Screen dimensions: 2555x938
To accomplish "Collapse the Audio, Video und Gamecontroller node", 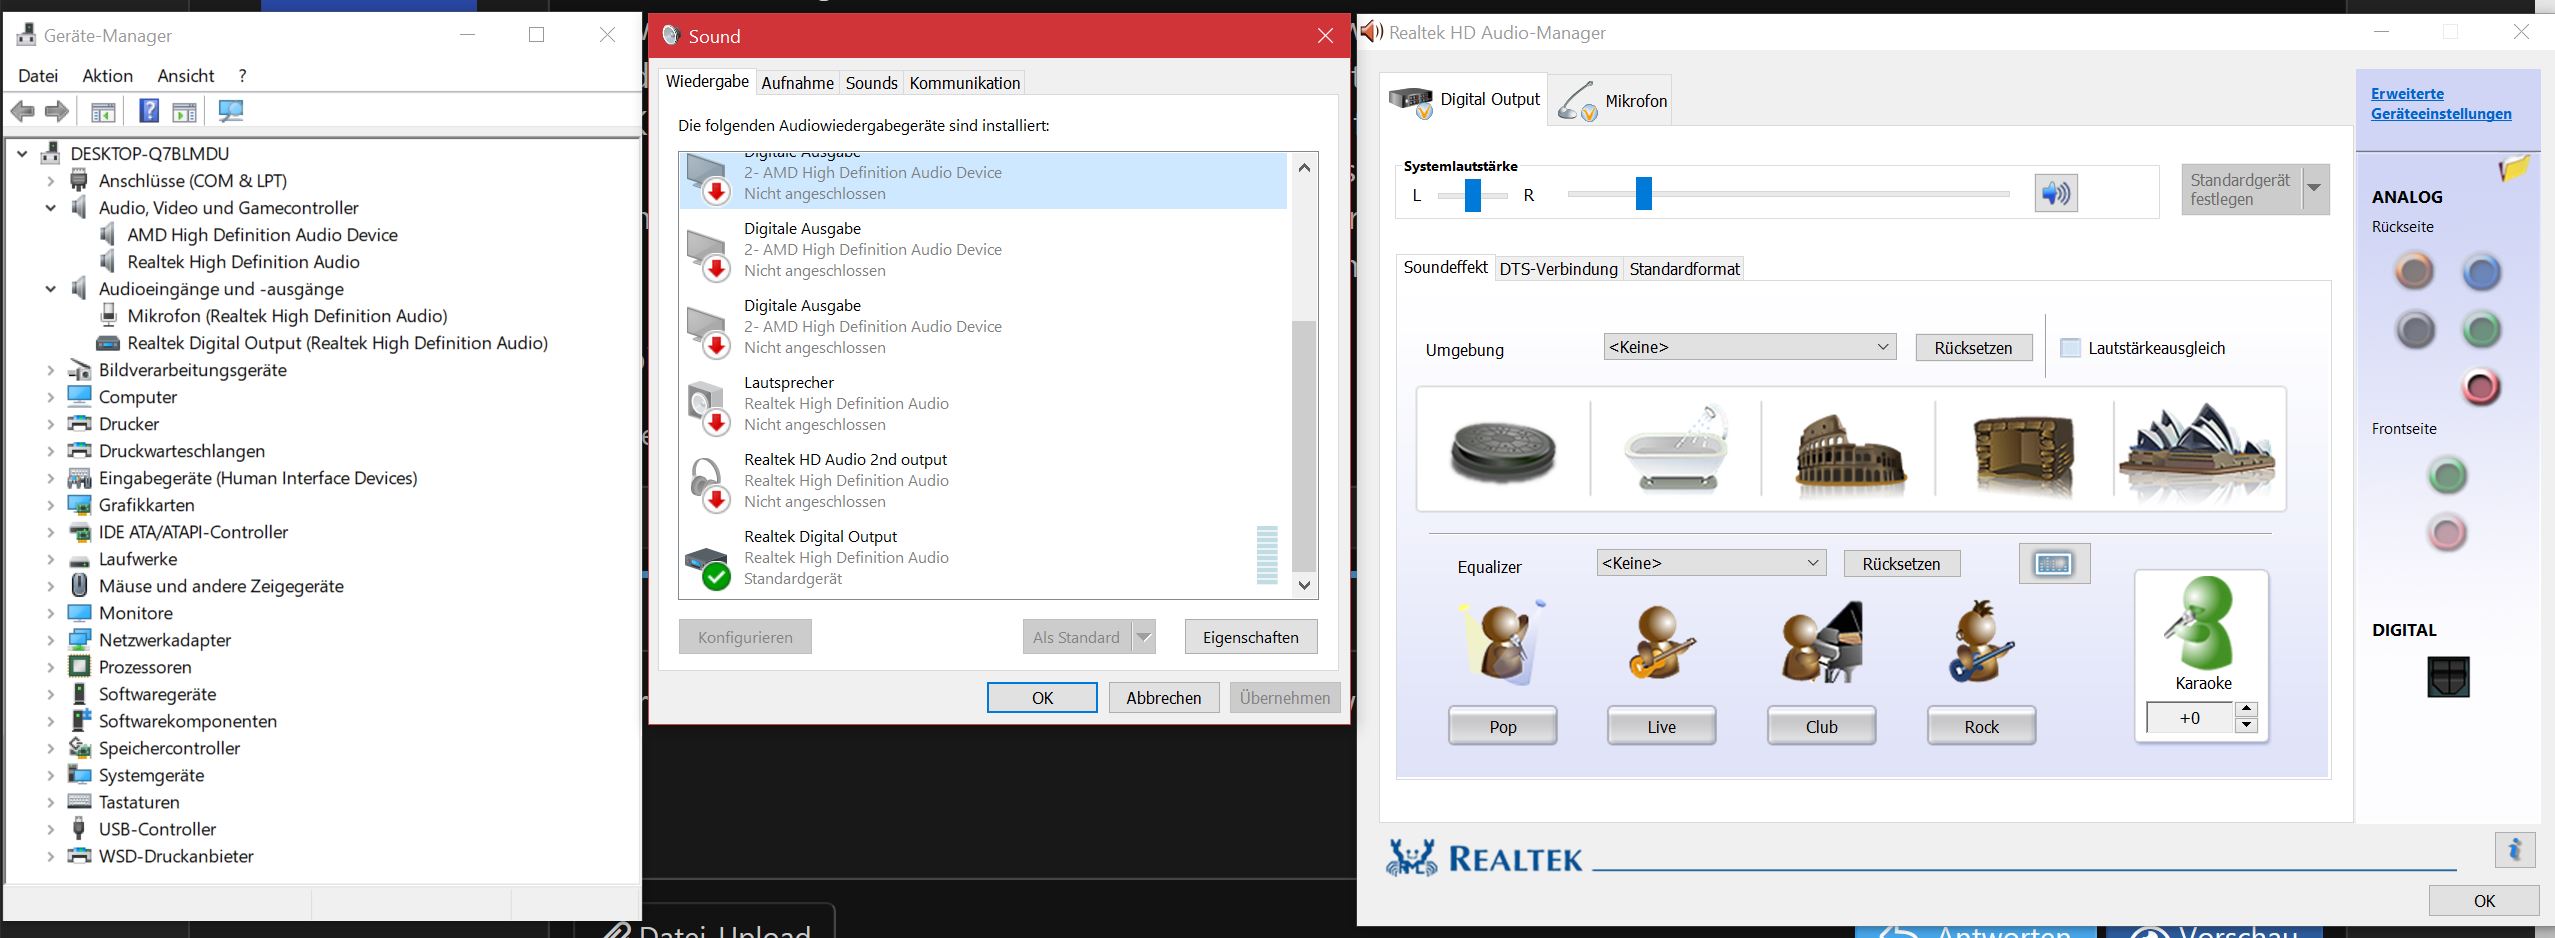I will (50, 208).
